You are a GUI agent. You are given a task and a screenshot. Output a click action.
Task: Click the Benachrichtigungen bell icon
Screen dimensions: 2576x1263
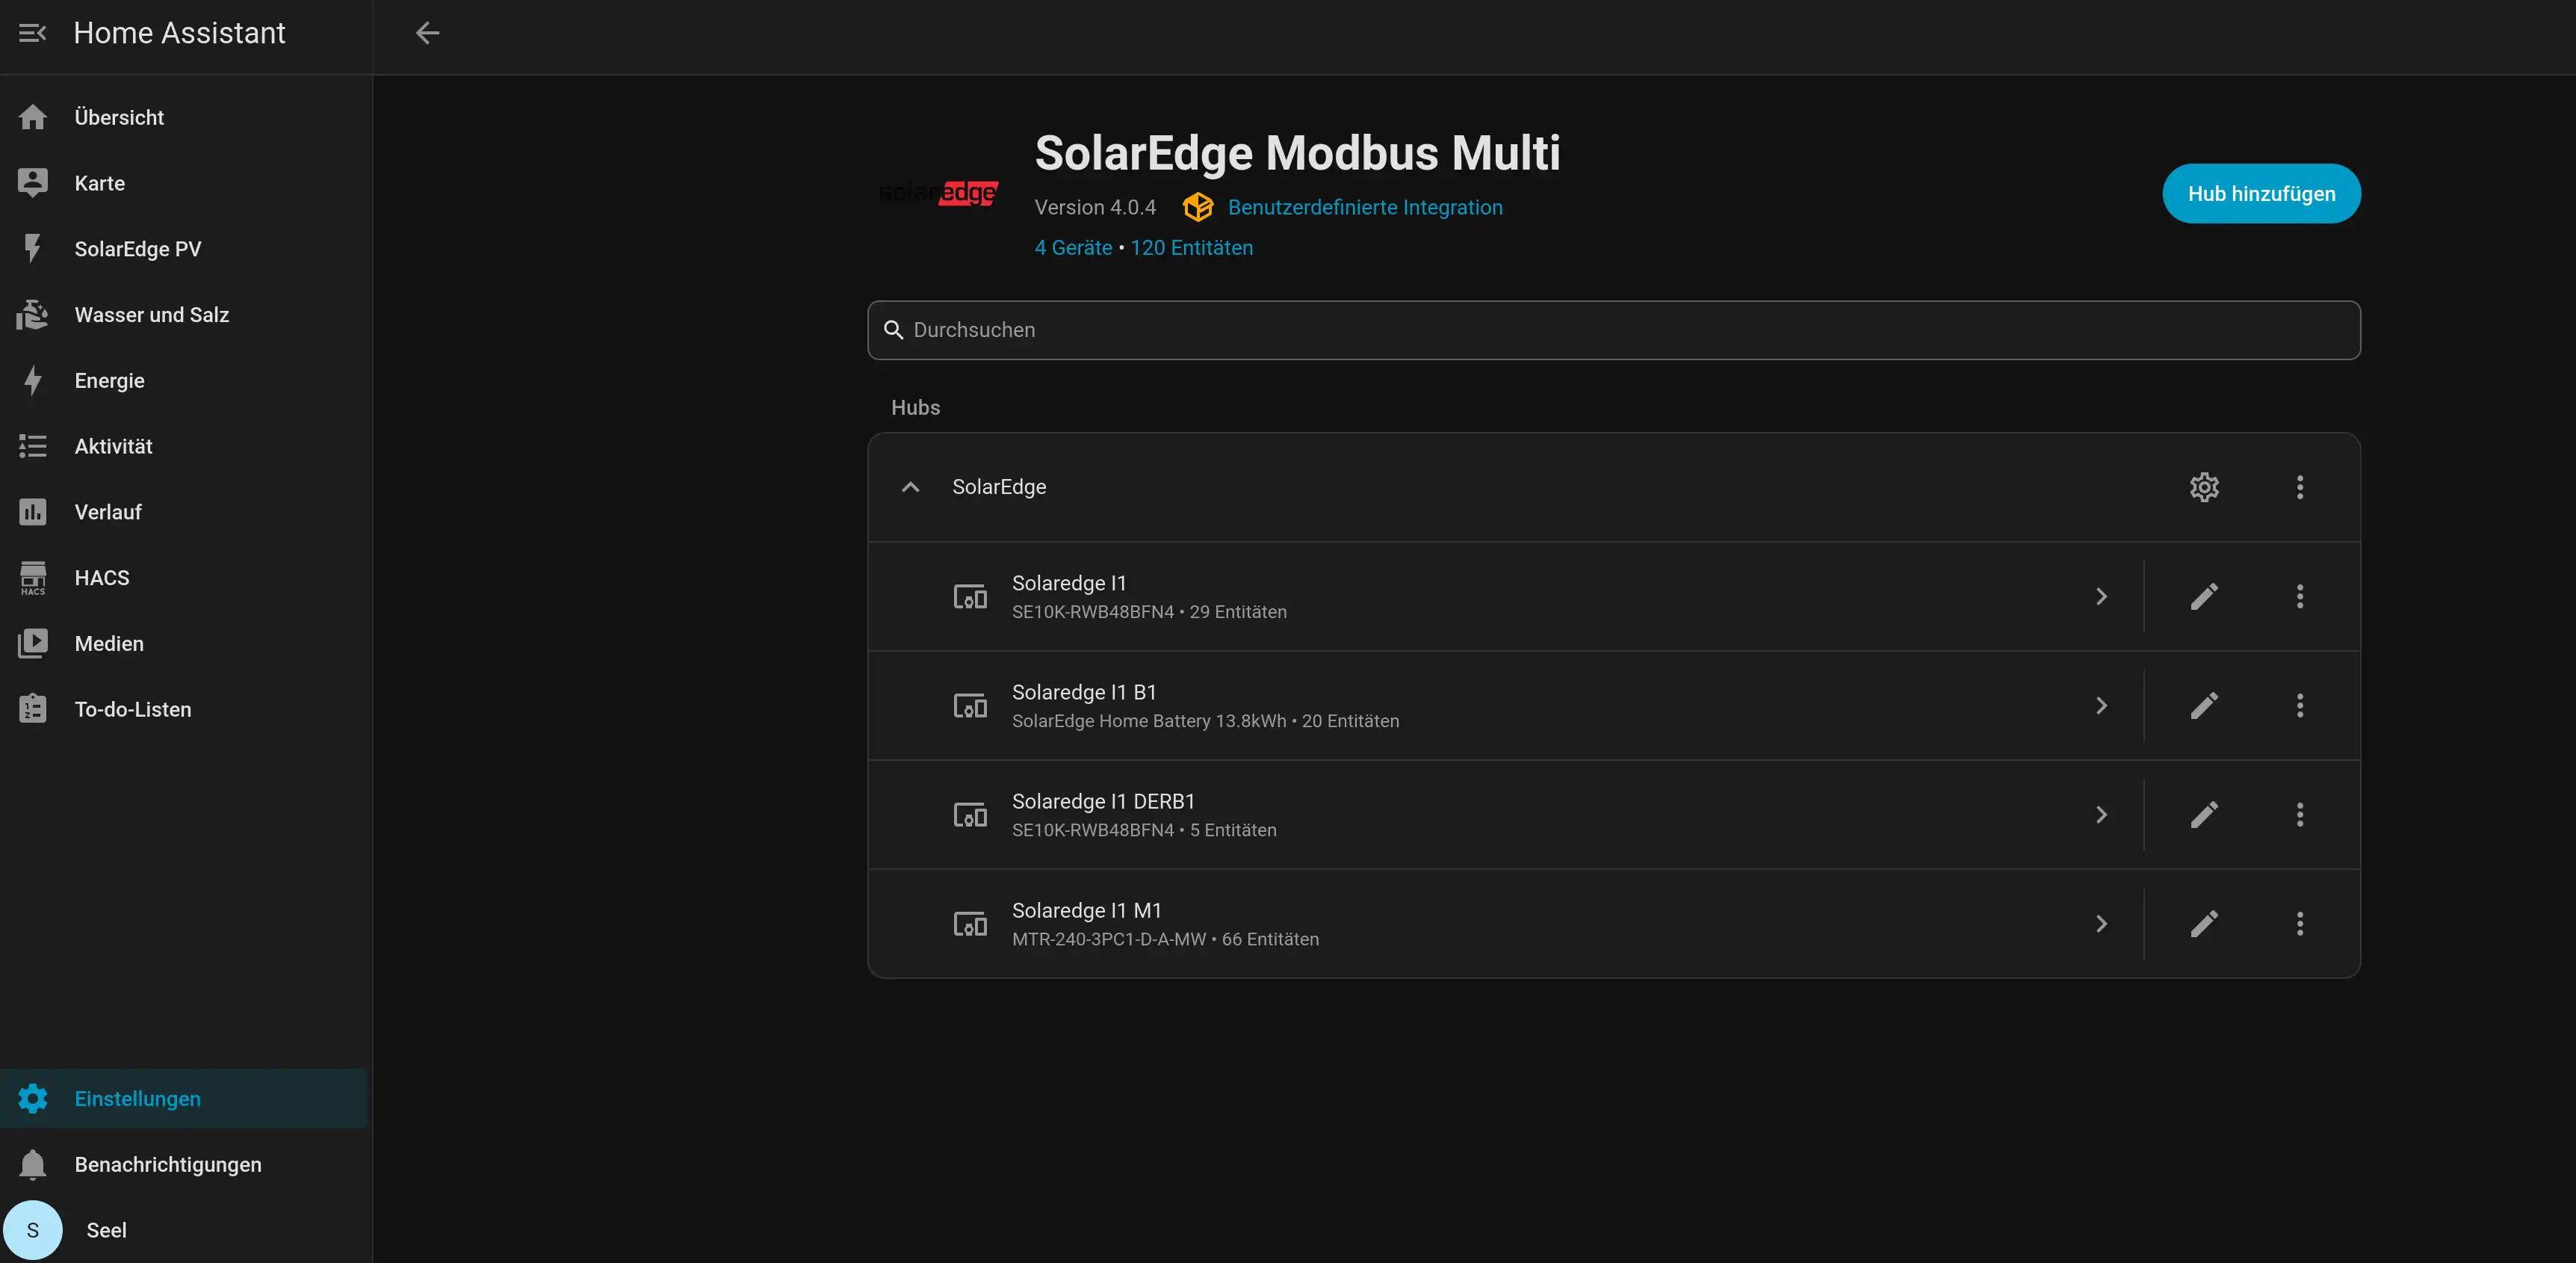click(x=33, y=1164)
